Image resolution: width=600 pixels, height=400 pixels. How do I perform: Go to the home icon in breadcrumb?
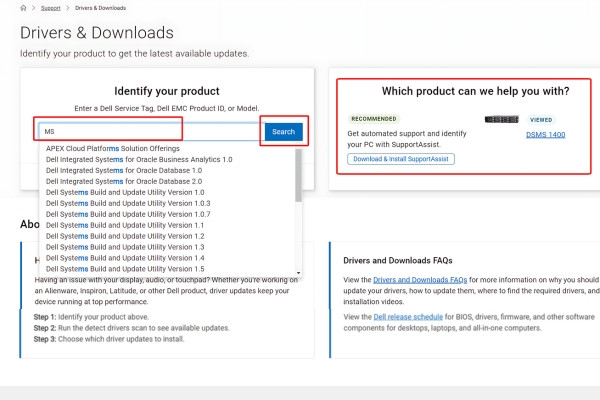pos(23,8)
